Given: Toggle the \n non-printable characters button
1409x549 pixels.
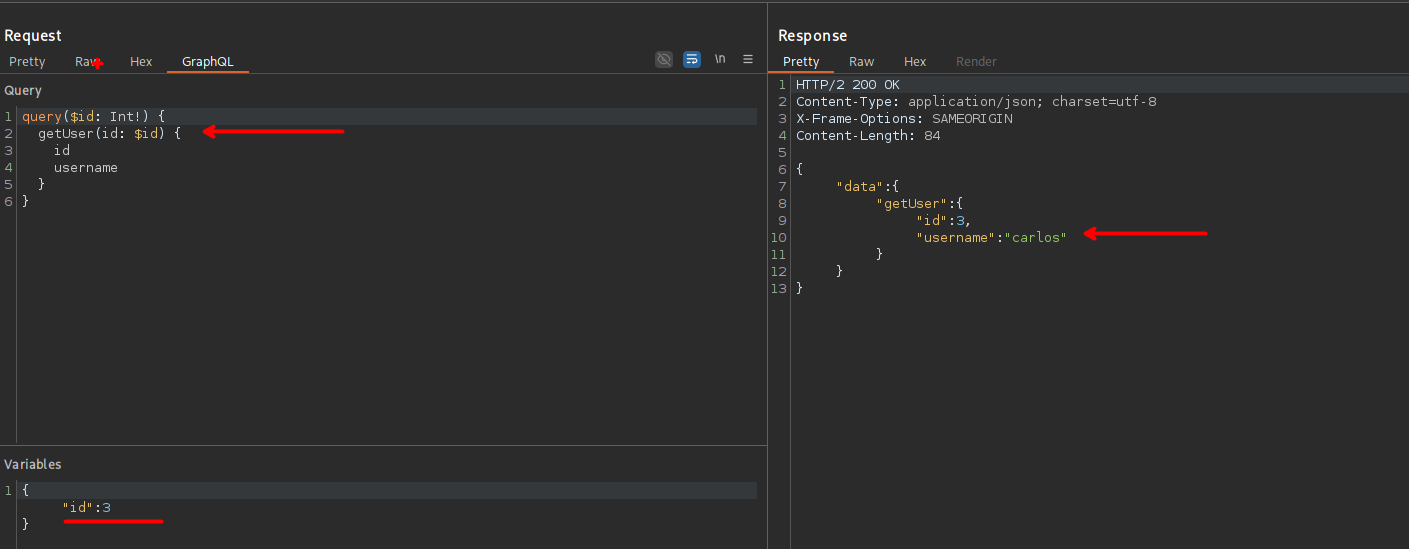Looking at the screenshot, I should click(x=720, y=60).
